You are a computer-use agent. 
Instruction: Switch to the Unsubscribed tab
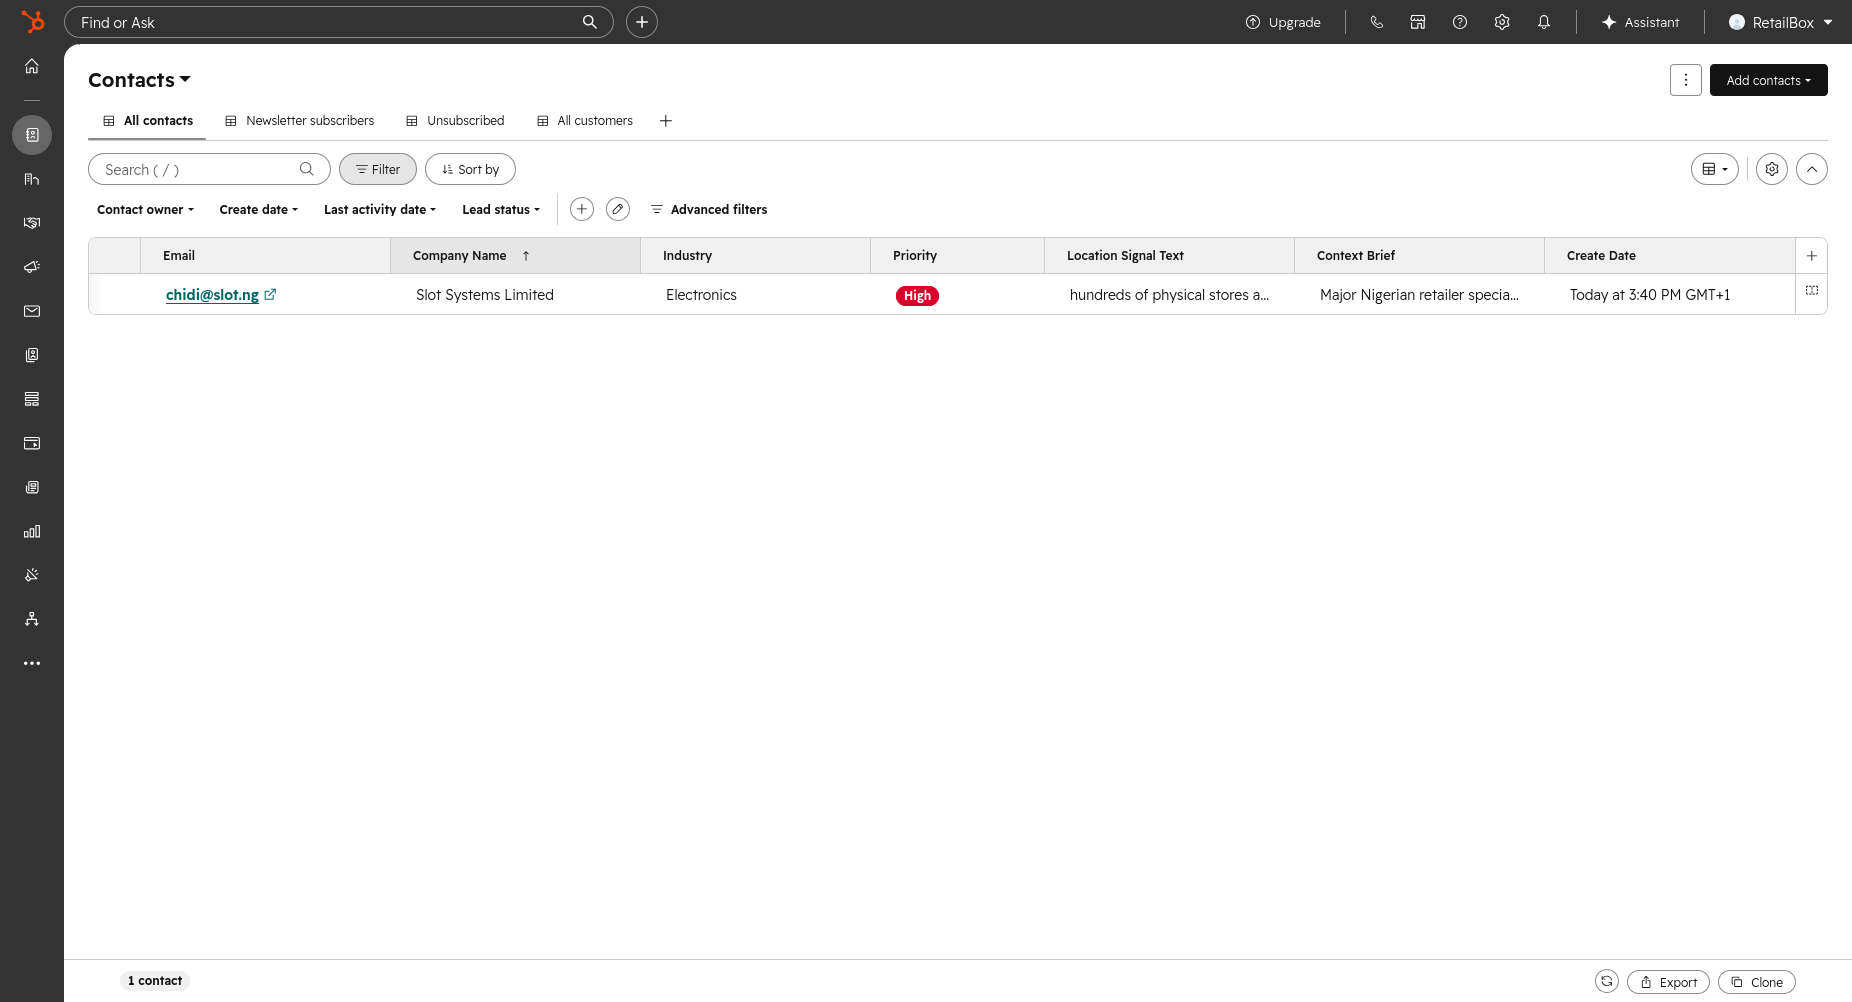tap(455, 121)
